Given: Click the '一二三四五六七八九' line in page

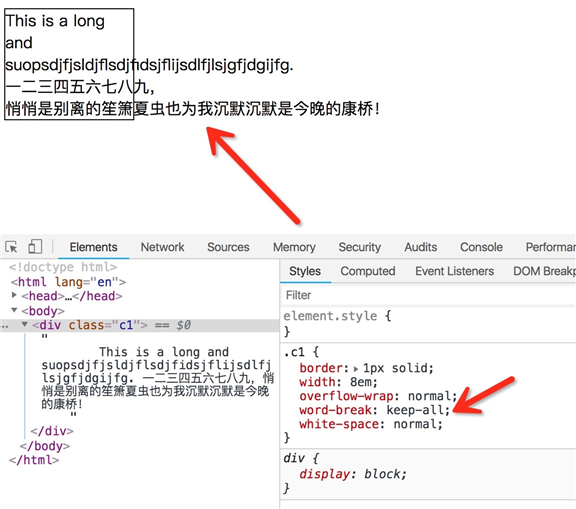Looking at the screenshot, I should pos(80,87).
